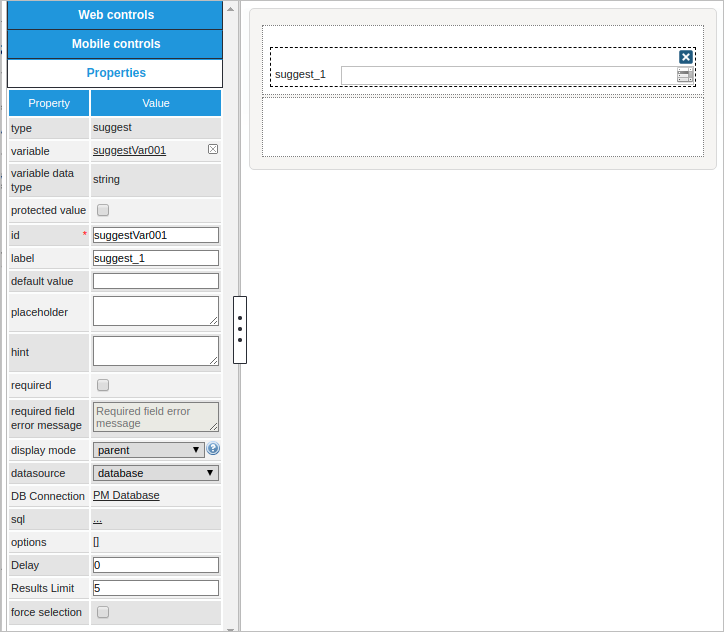Viewport: 724px width, 632px height.
Task: Open the Web controls section
Action: 115,15
